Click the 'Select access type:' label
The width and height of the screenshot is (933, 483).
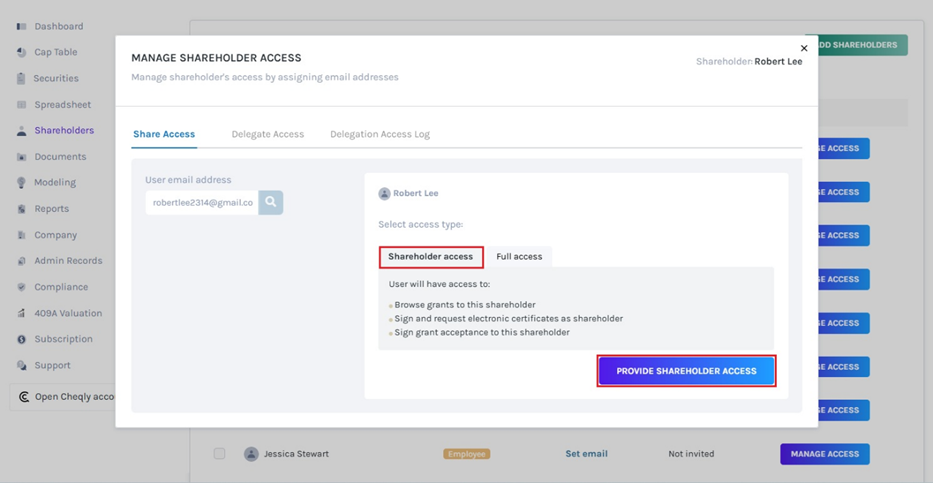tap(421, 225)
